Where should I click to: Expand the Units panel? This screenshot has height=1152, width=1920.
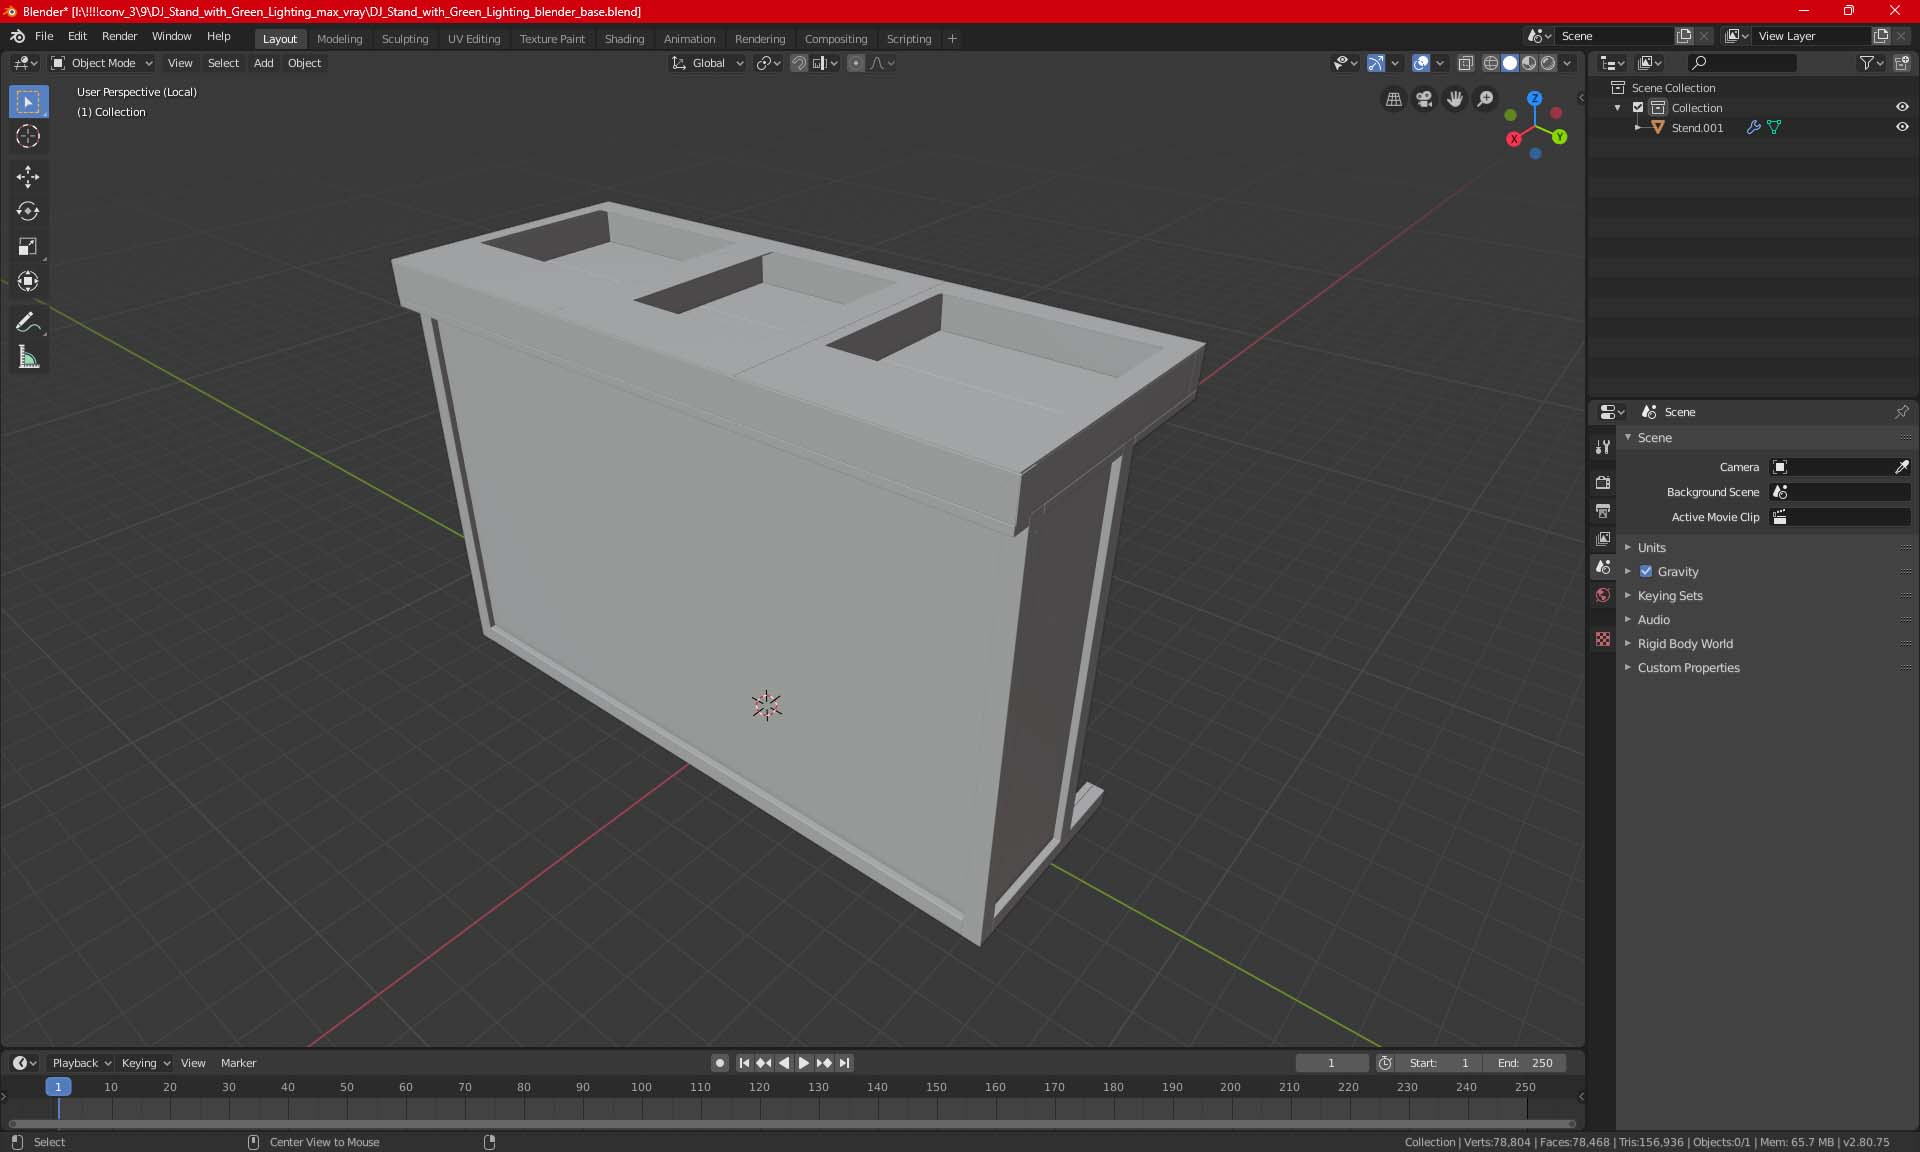(1651, 548)
